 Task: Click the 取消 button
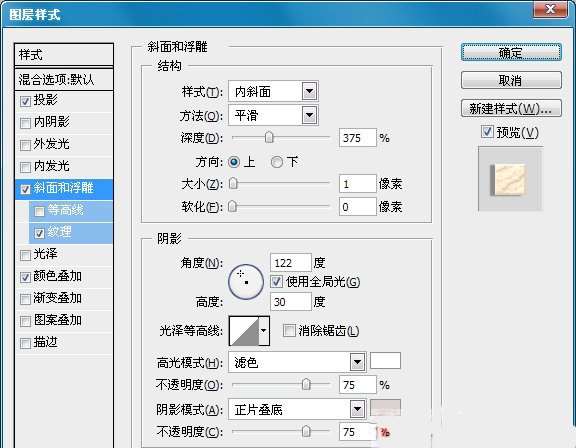(x=511, y=80)
